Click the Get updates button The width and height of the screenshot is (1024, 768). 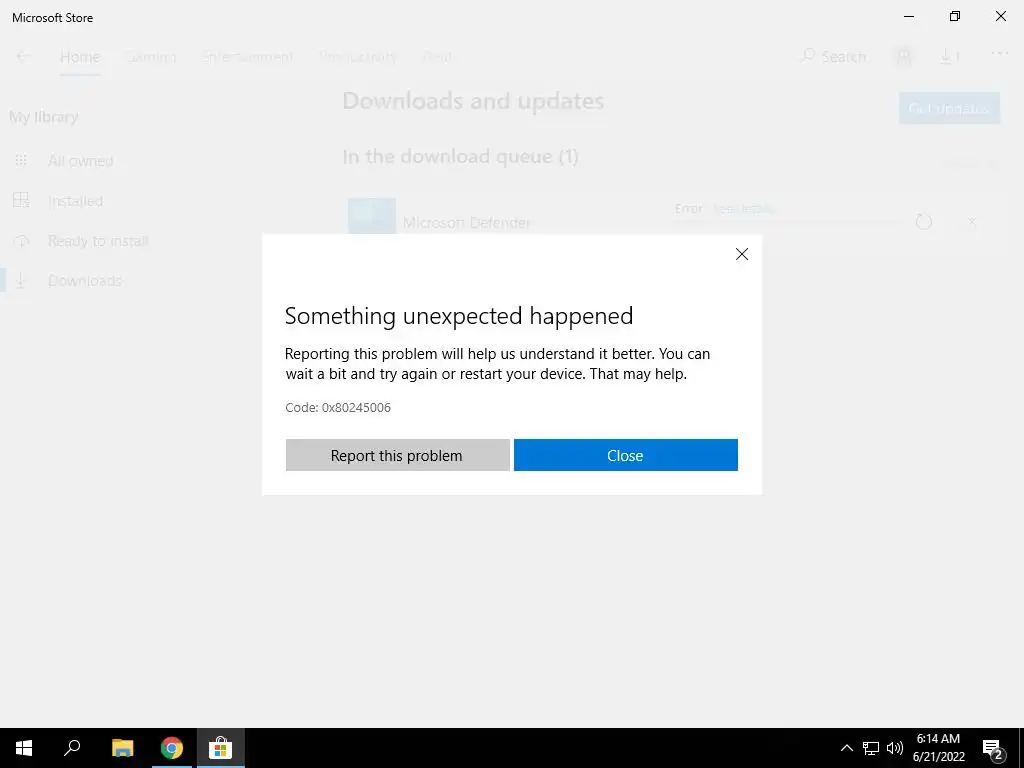949,108
